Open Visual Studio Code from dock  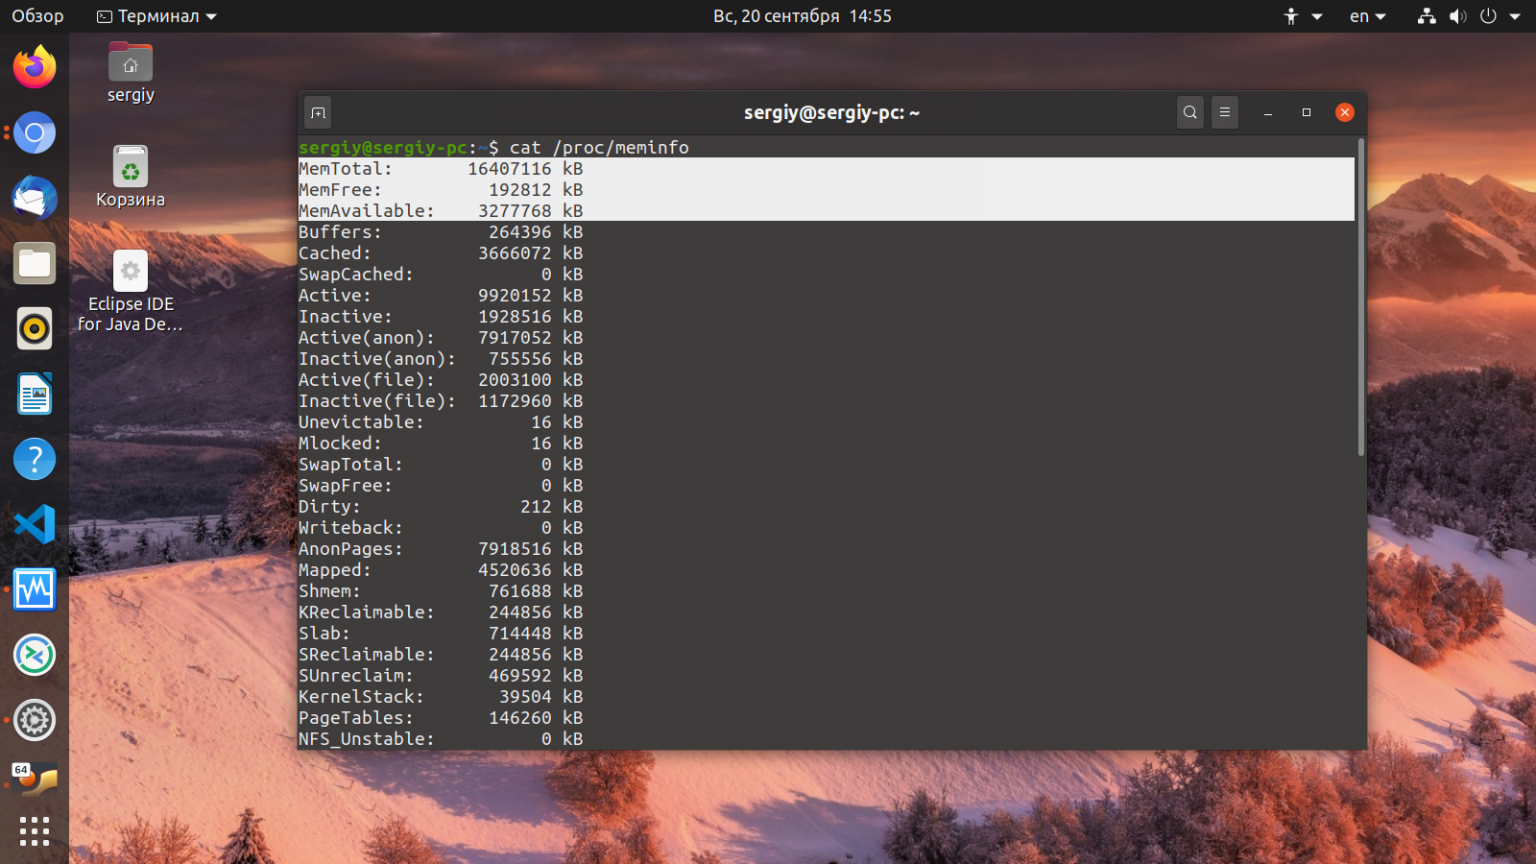coord(35,523)
